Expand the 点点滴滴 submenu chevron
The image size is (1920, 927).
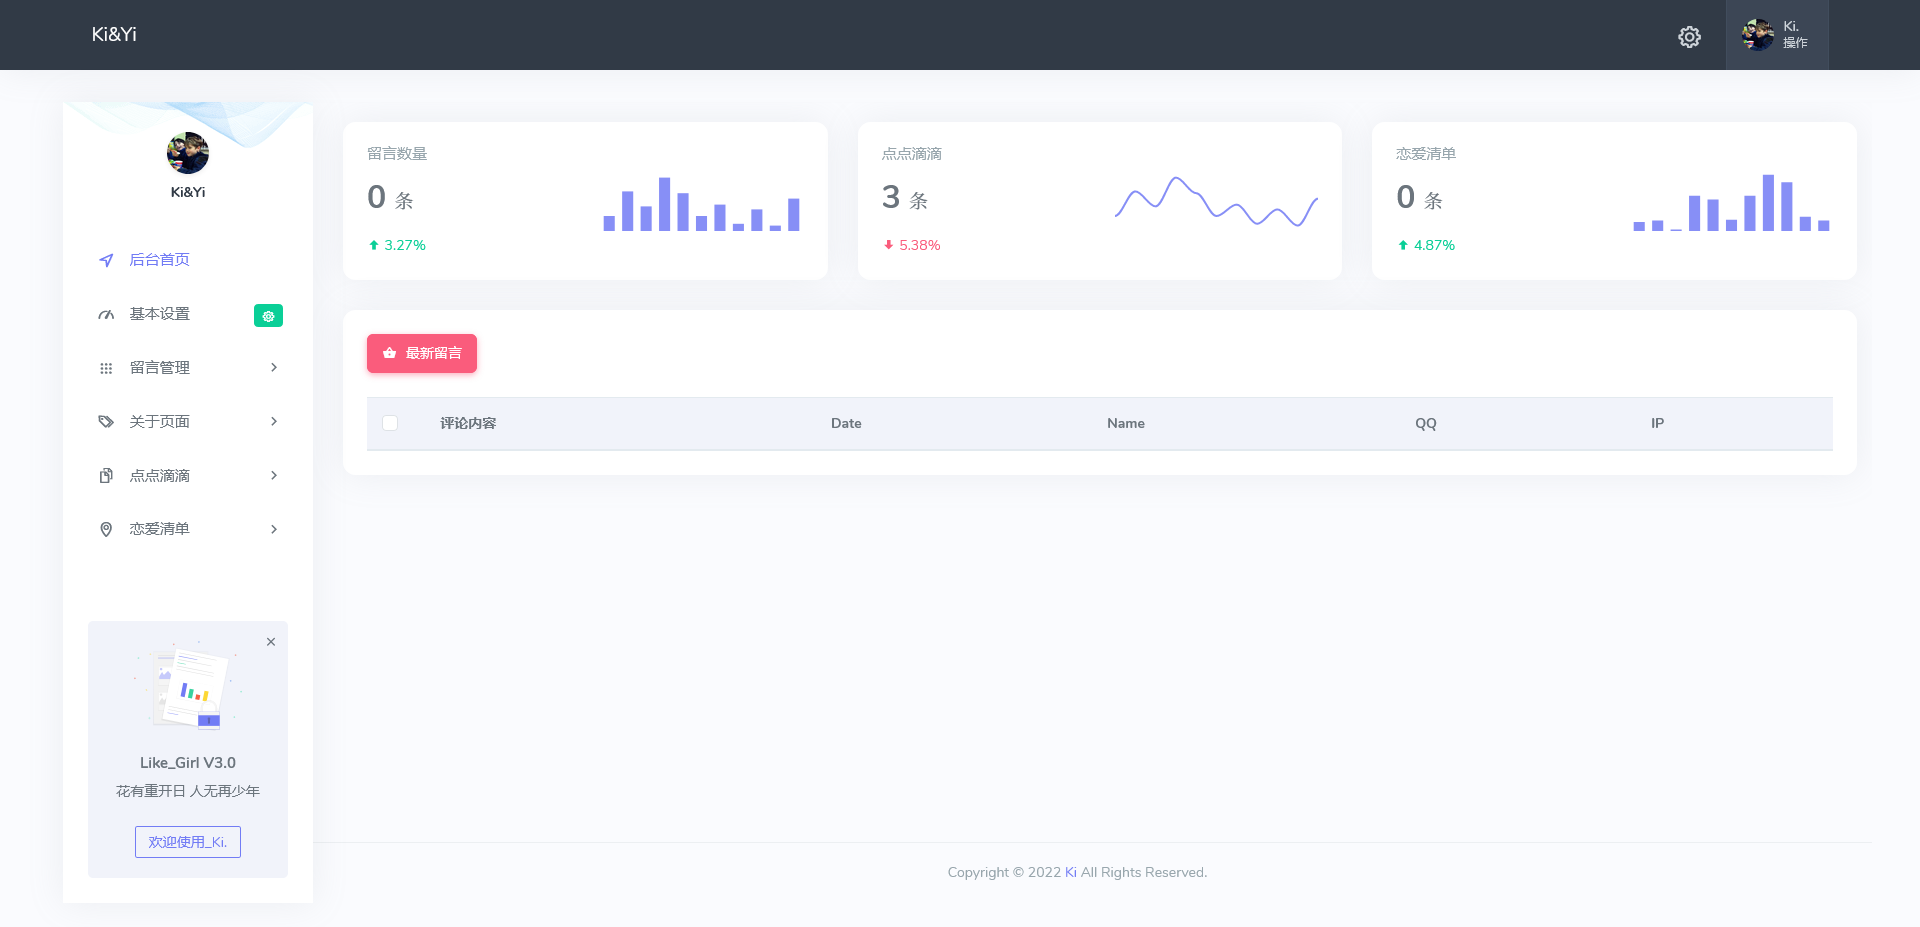click(274, 476)
